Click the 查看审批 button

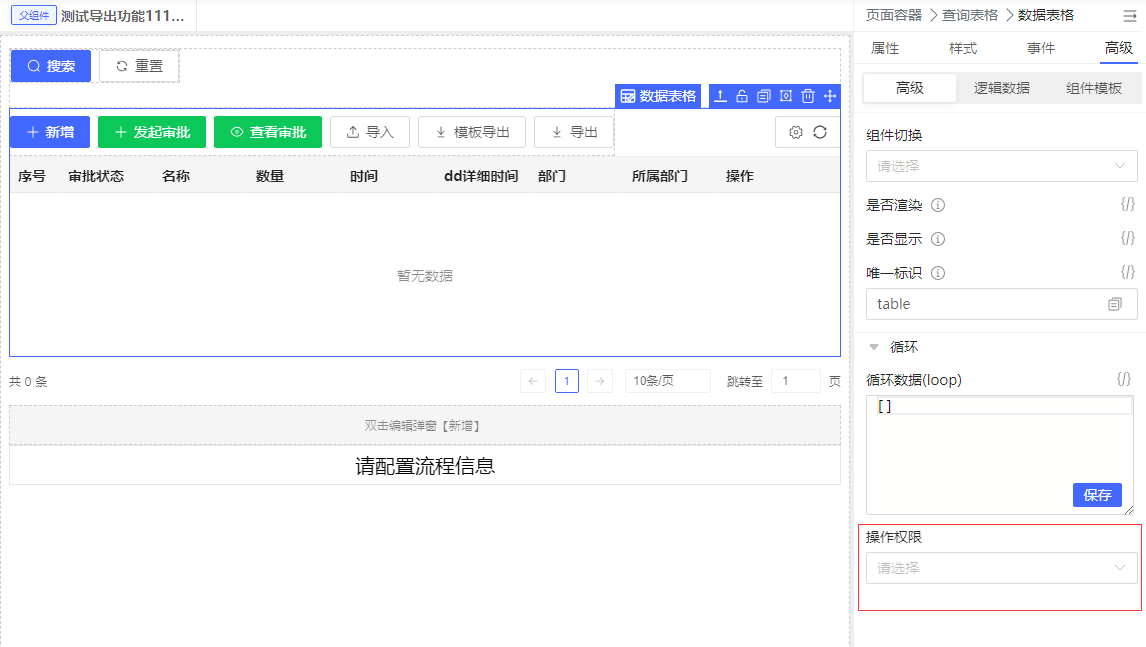267,132
